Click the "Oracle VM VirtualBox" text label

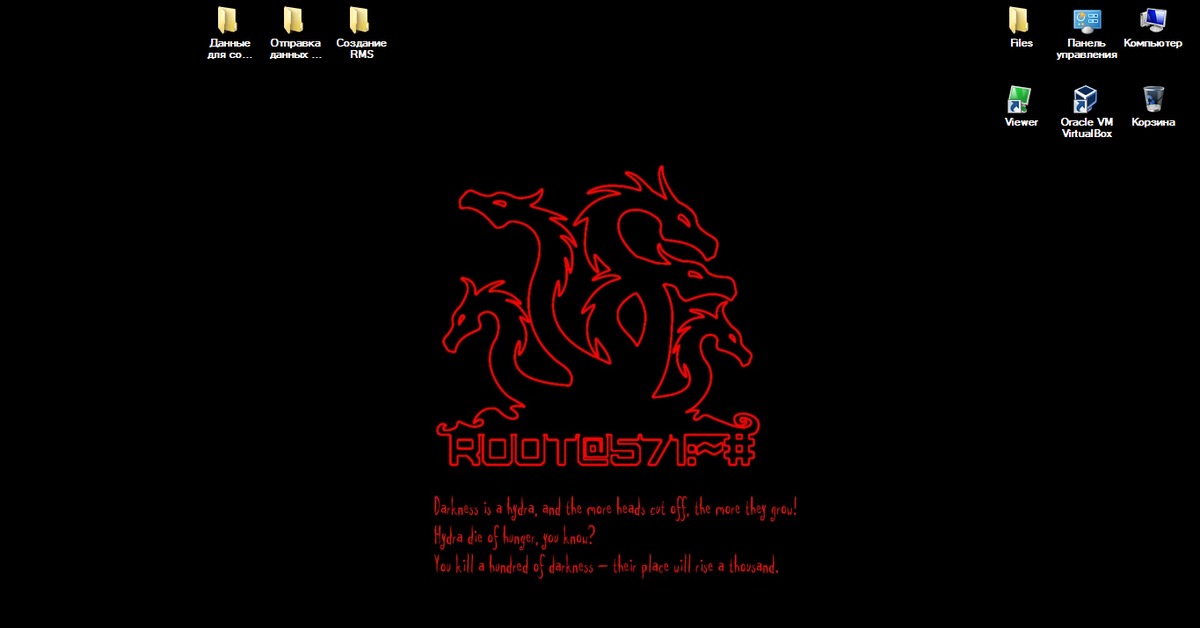pyautogui.click(x=1086, y=128)
